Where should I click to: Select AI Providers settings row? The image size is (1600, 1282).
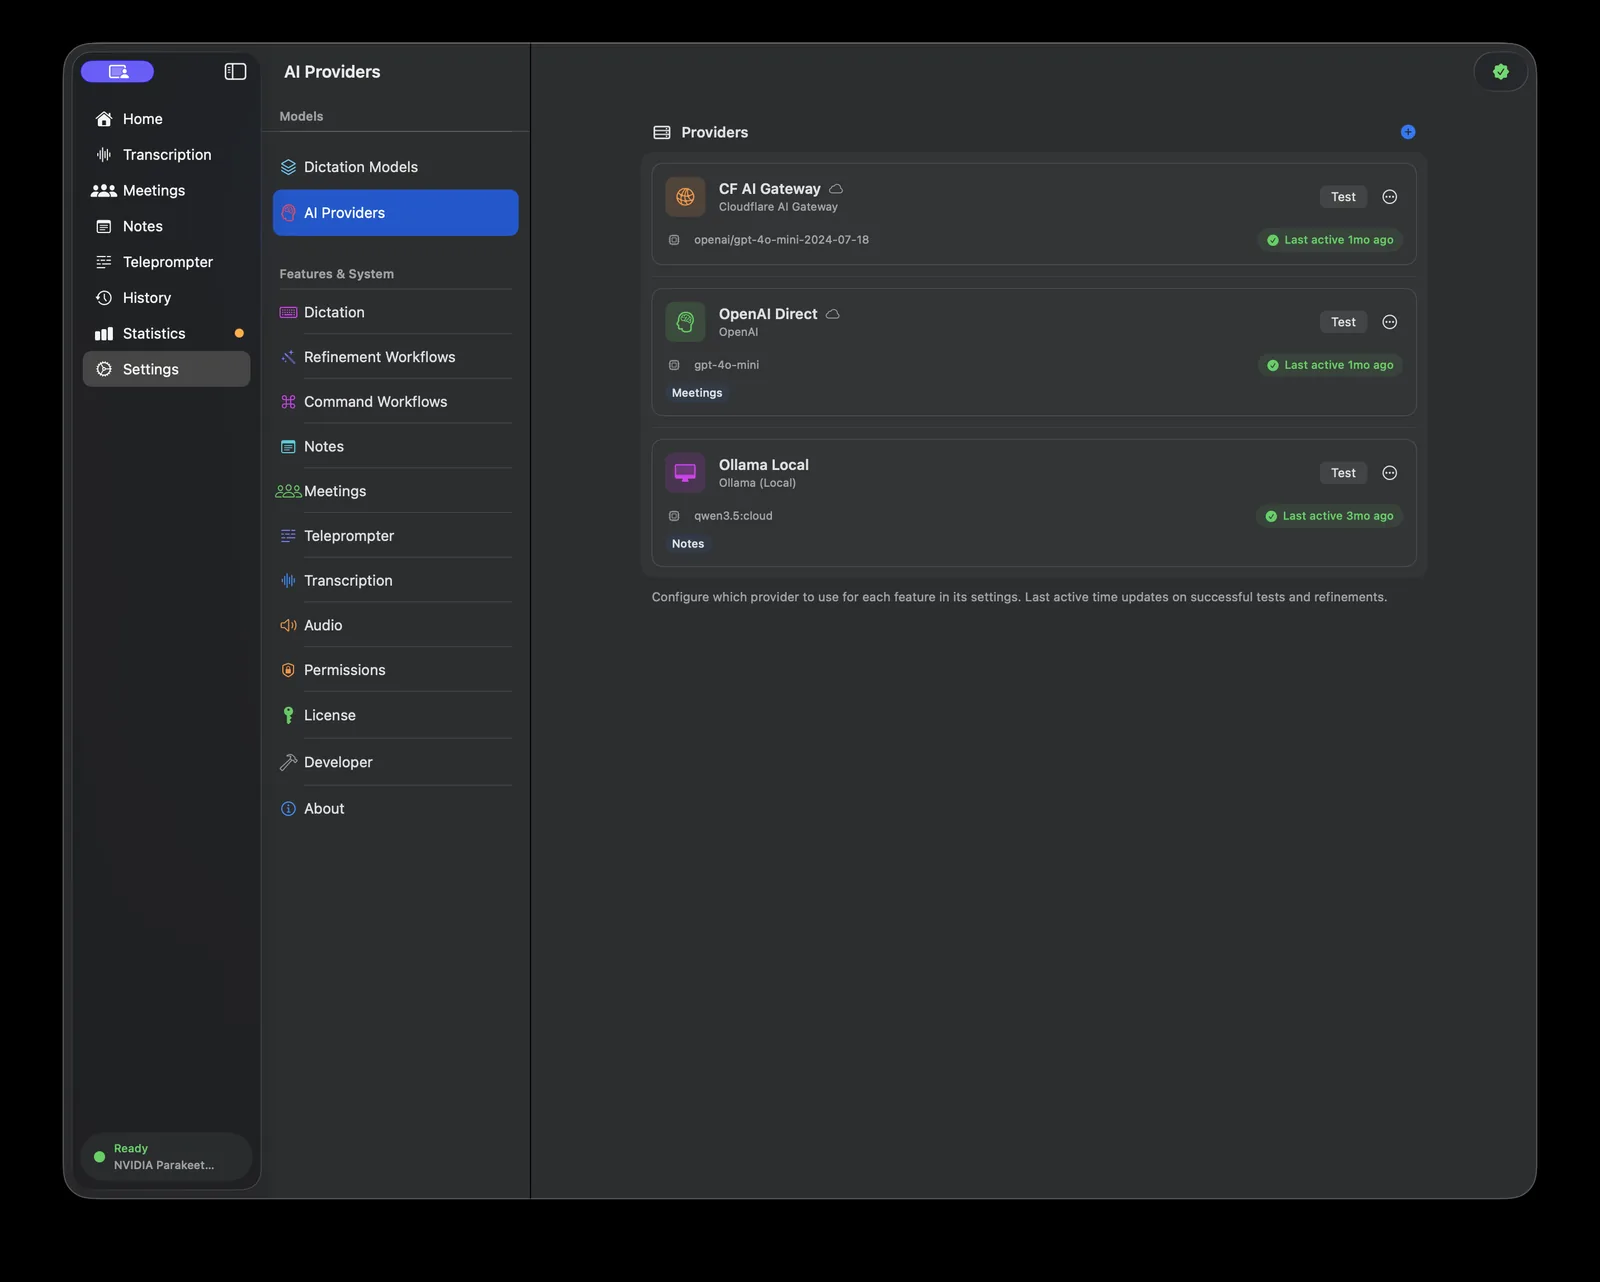(x=395, y=213)
